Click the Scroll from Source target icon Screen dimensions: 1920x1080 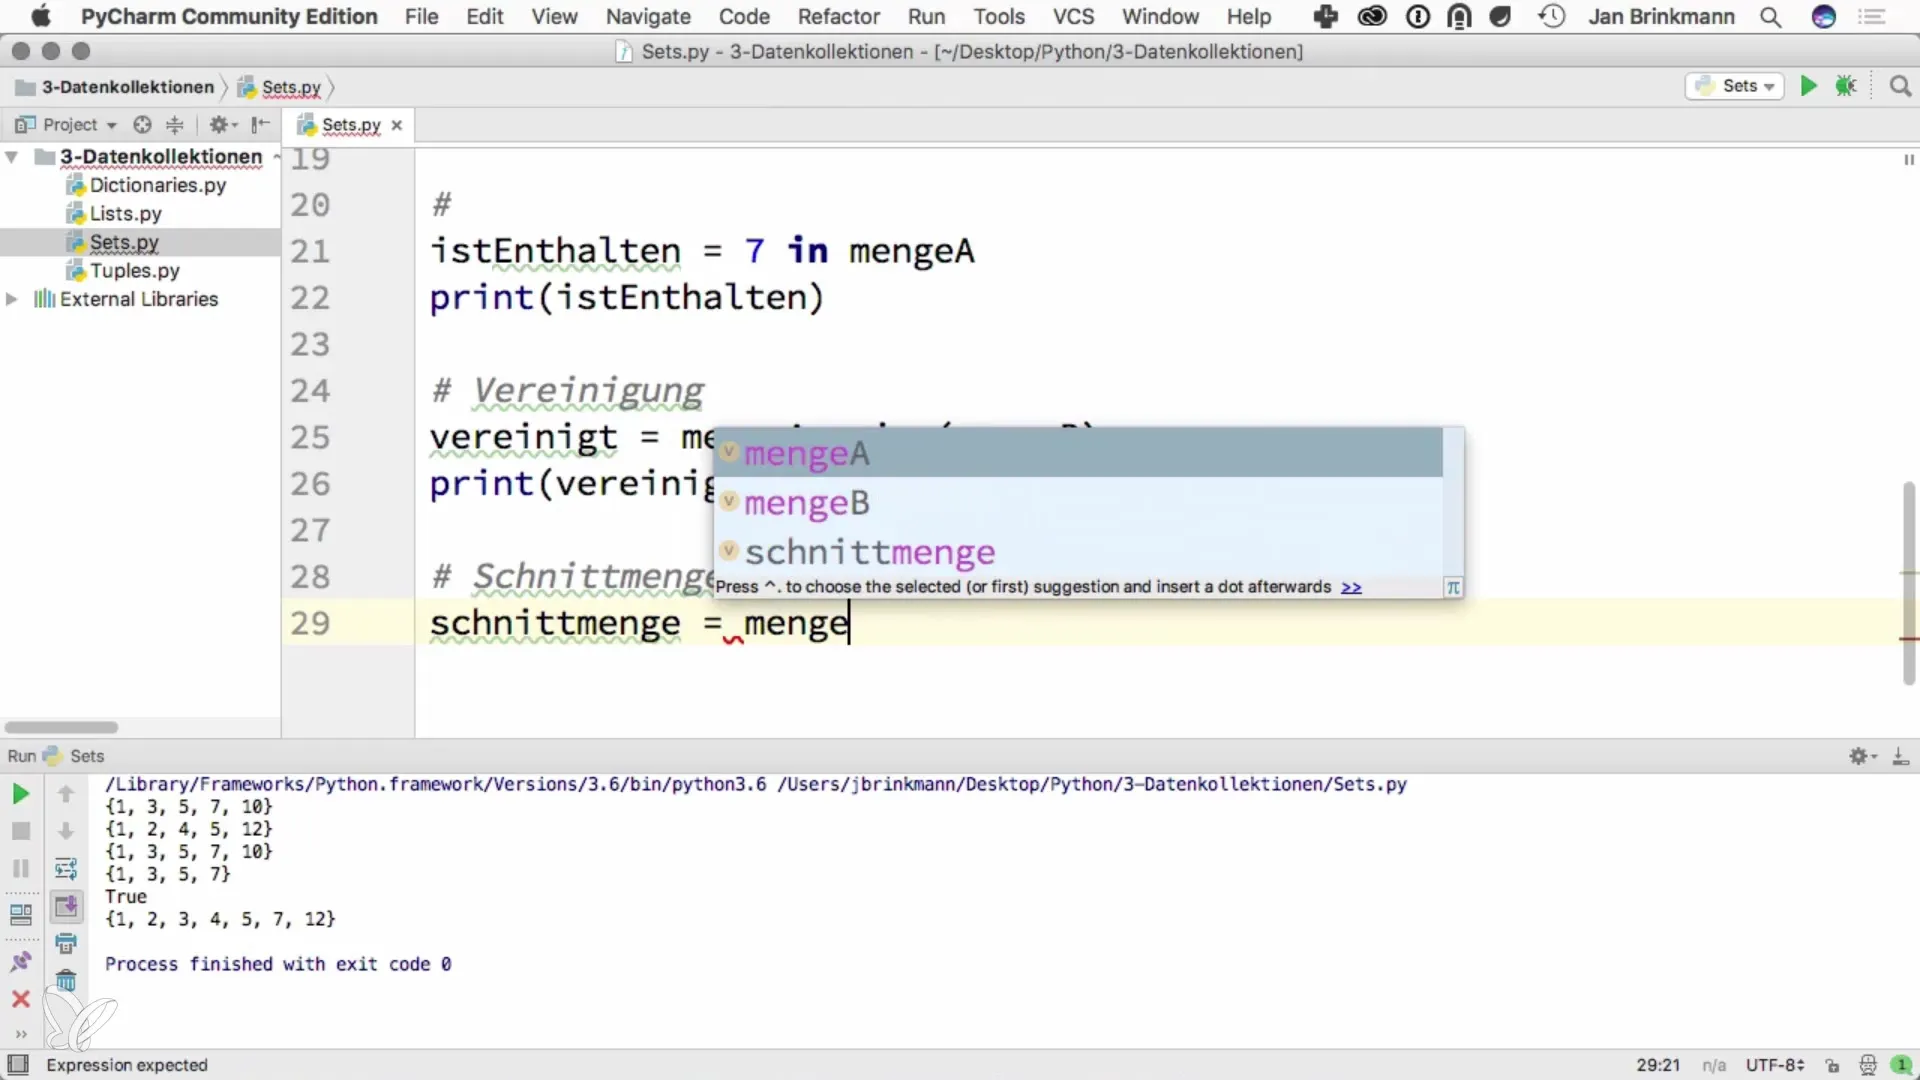[142, 124]
